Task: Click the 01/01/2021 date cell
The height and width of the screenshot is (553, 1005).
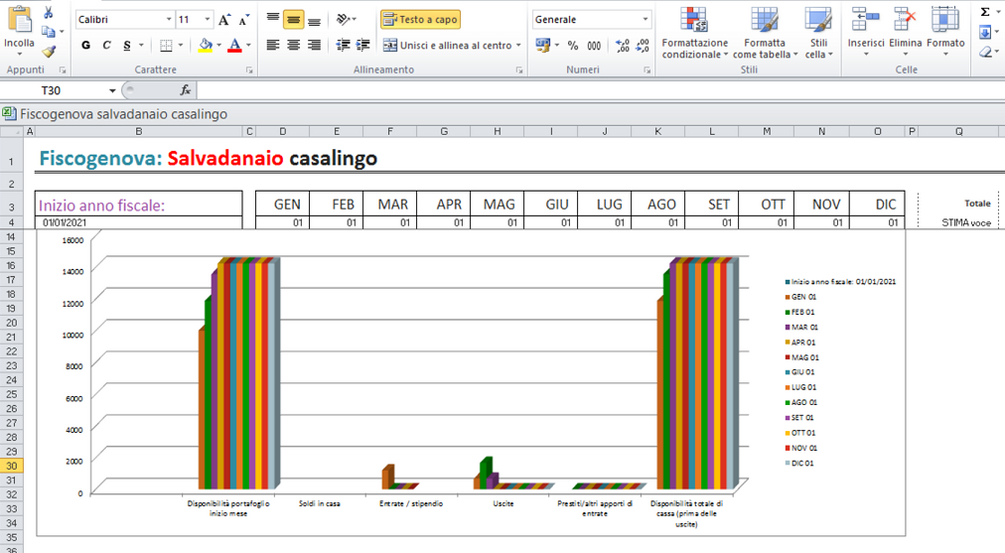Action: click(x=138, y=222)
